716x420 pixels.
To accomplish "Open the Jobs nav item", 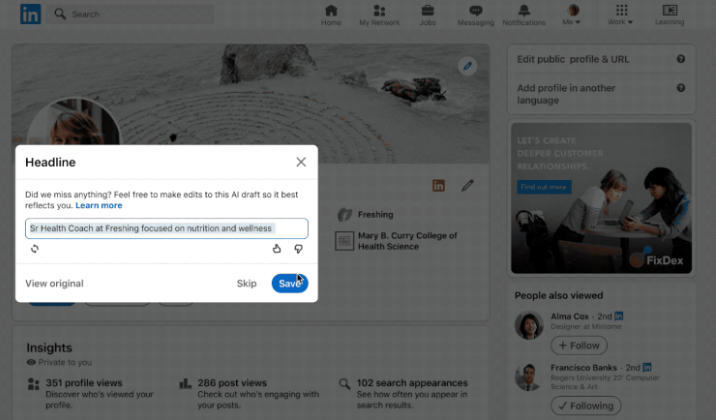I will (x=427, y=15).
